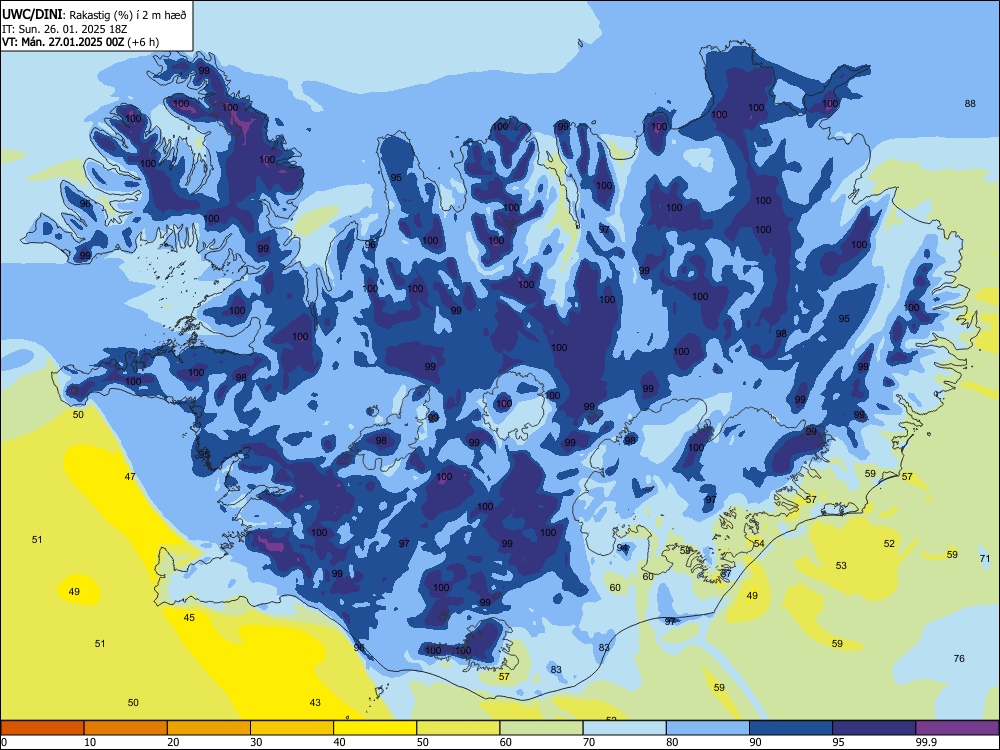Image resolution: width=1000 pixels, height=750 pixels.
Task: Click the humidity value 53 offshore
Action: click(841, 565)
